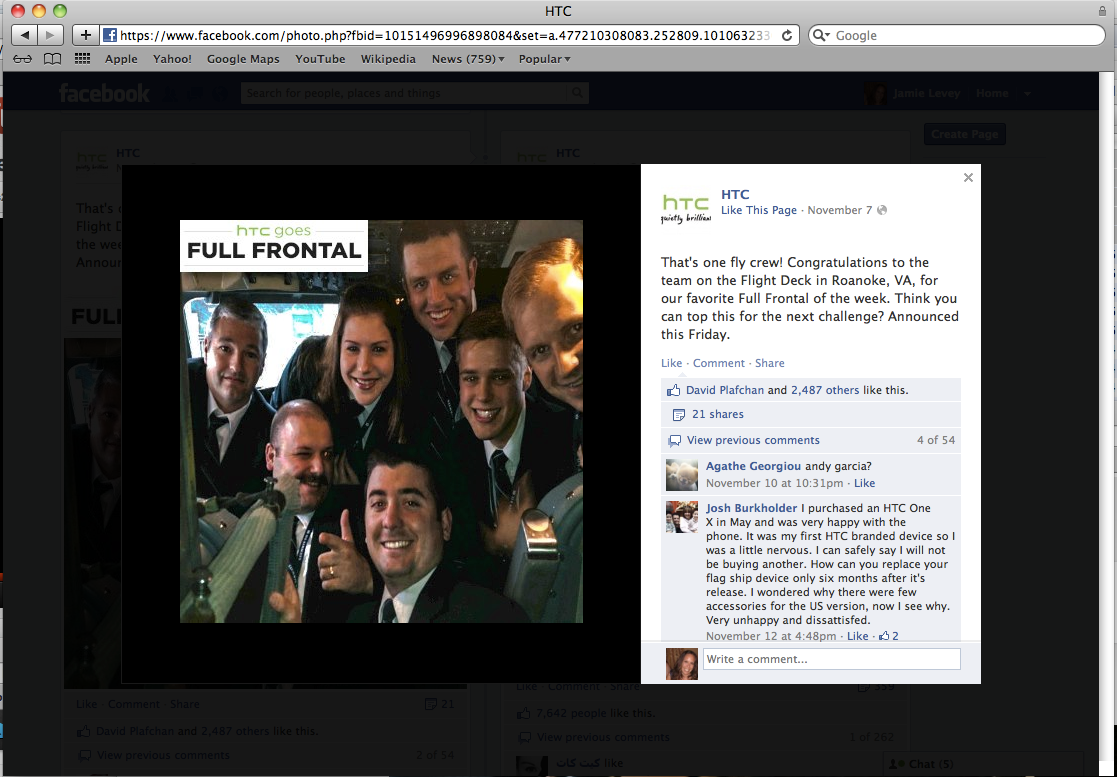
Task: Open the 21 shares link
Action: coord(717,414)
